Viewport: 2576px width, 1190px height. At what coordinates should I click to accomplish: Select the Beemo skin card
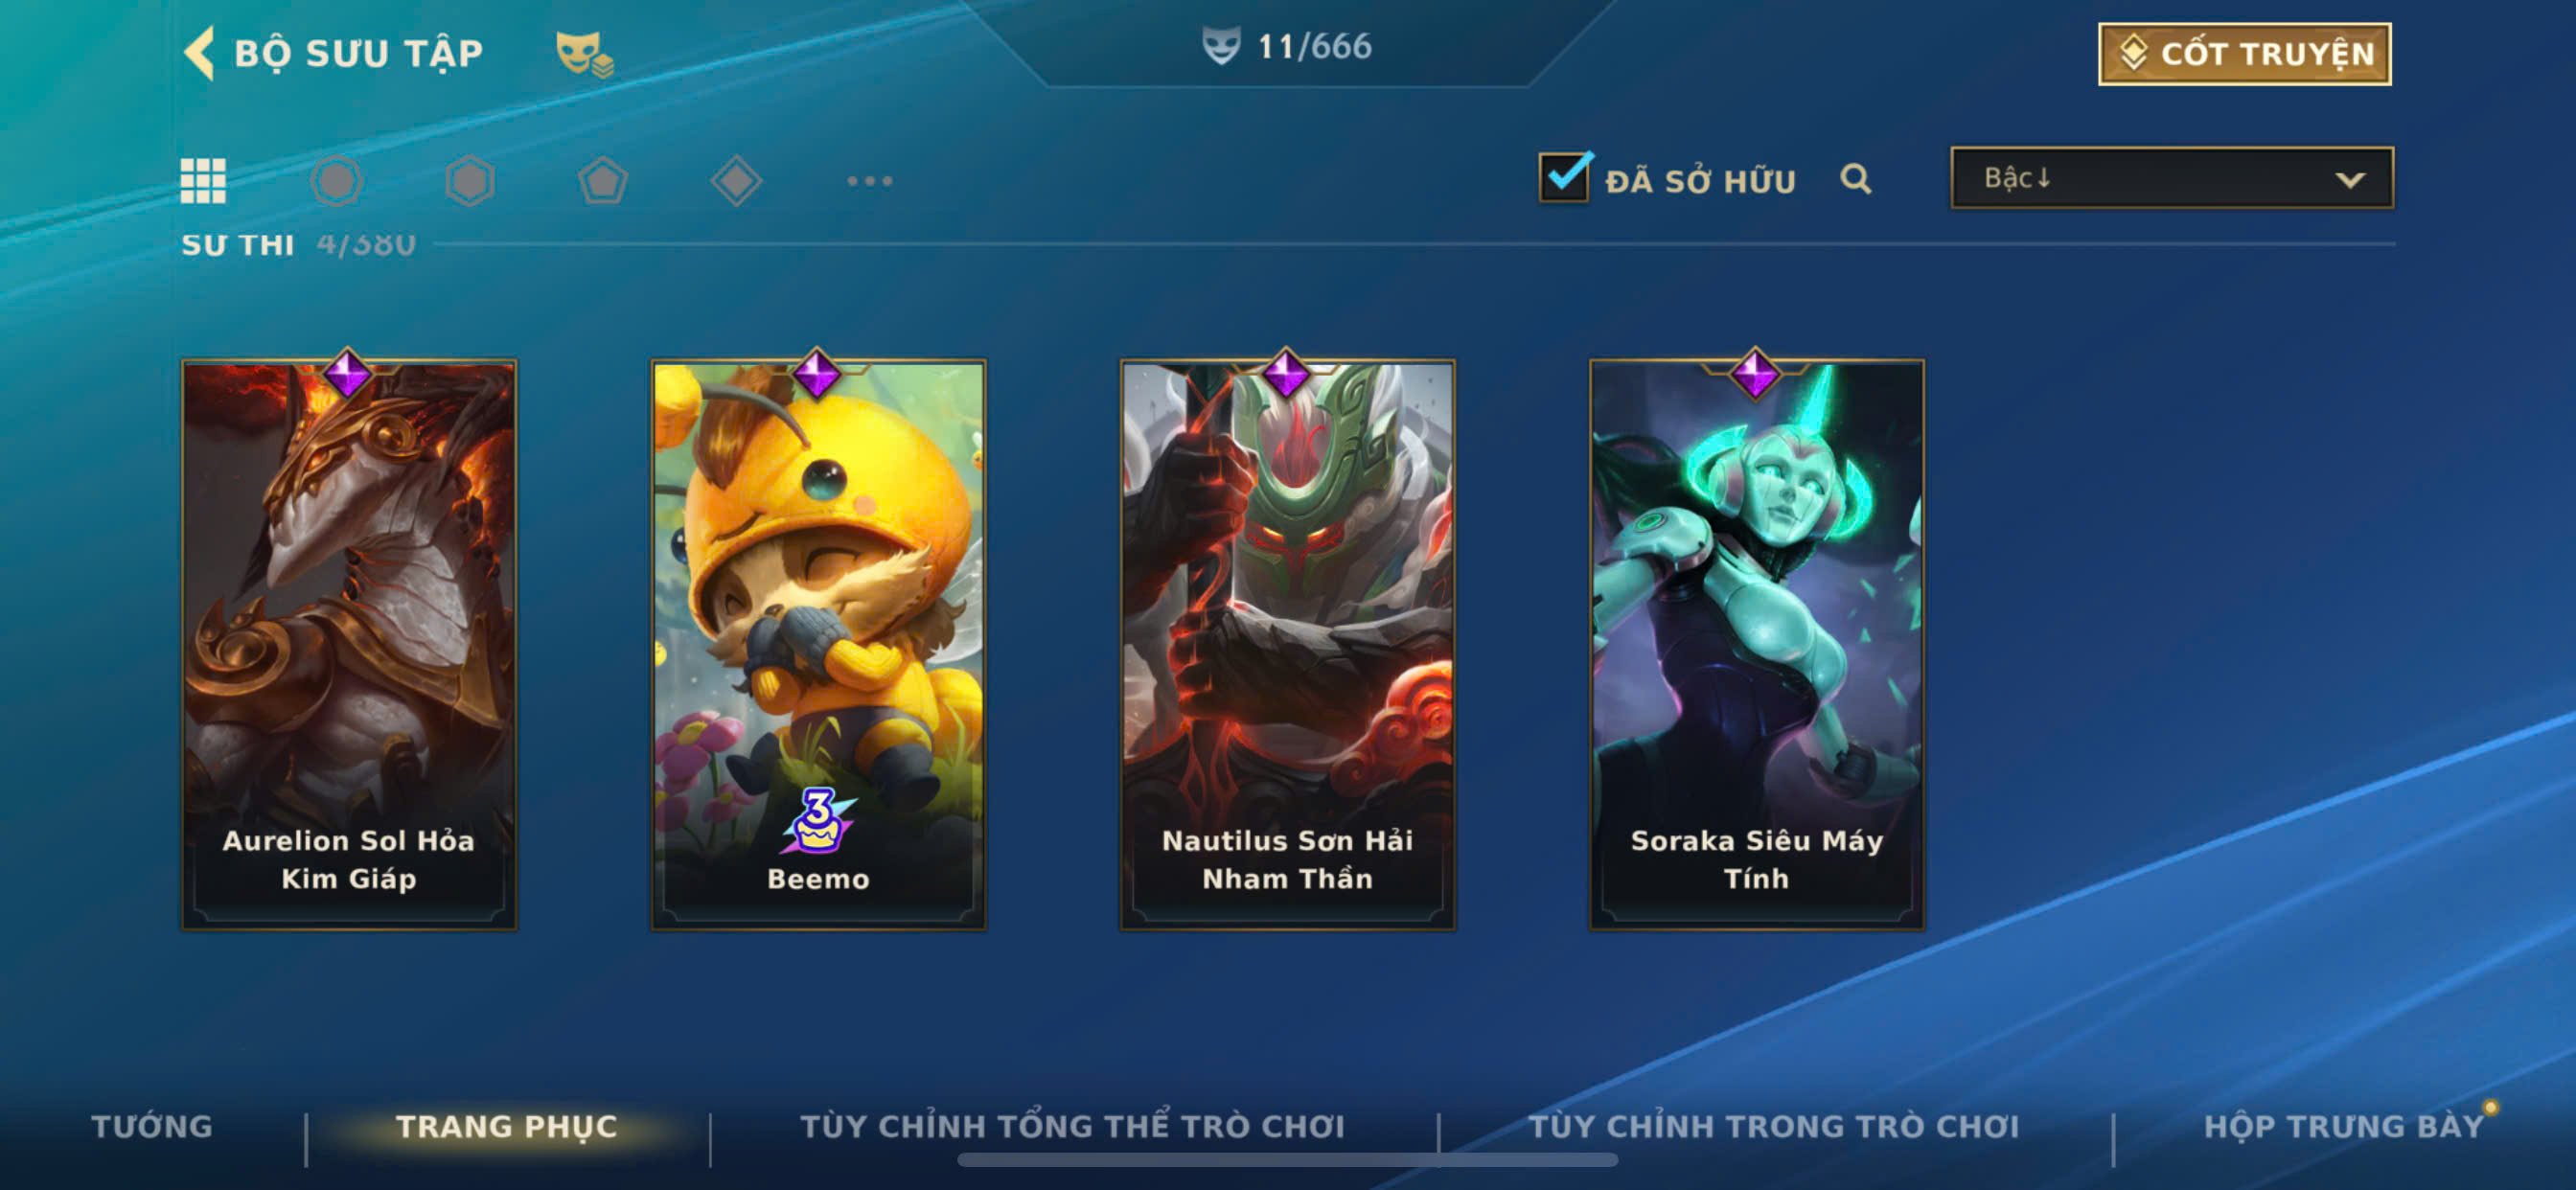pos(818,645)
